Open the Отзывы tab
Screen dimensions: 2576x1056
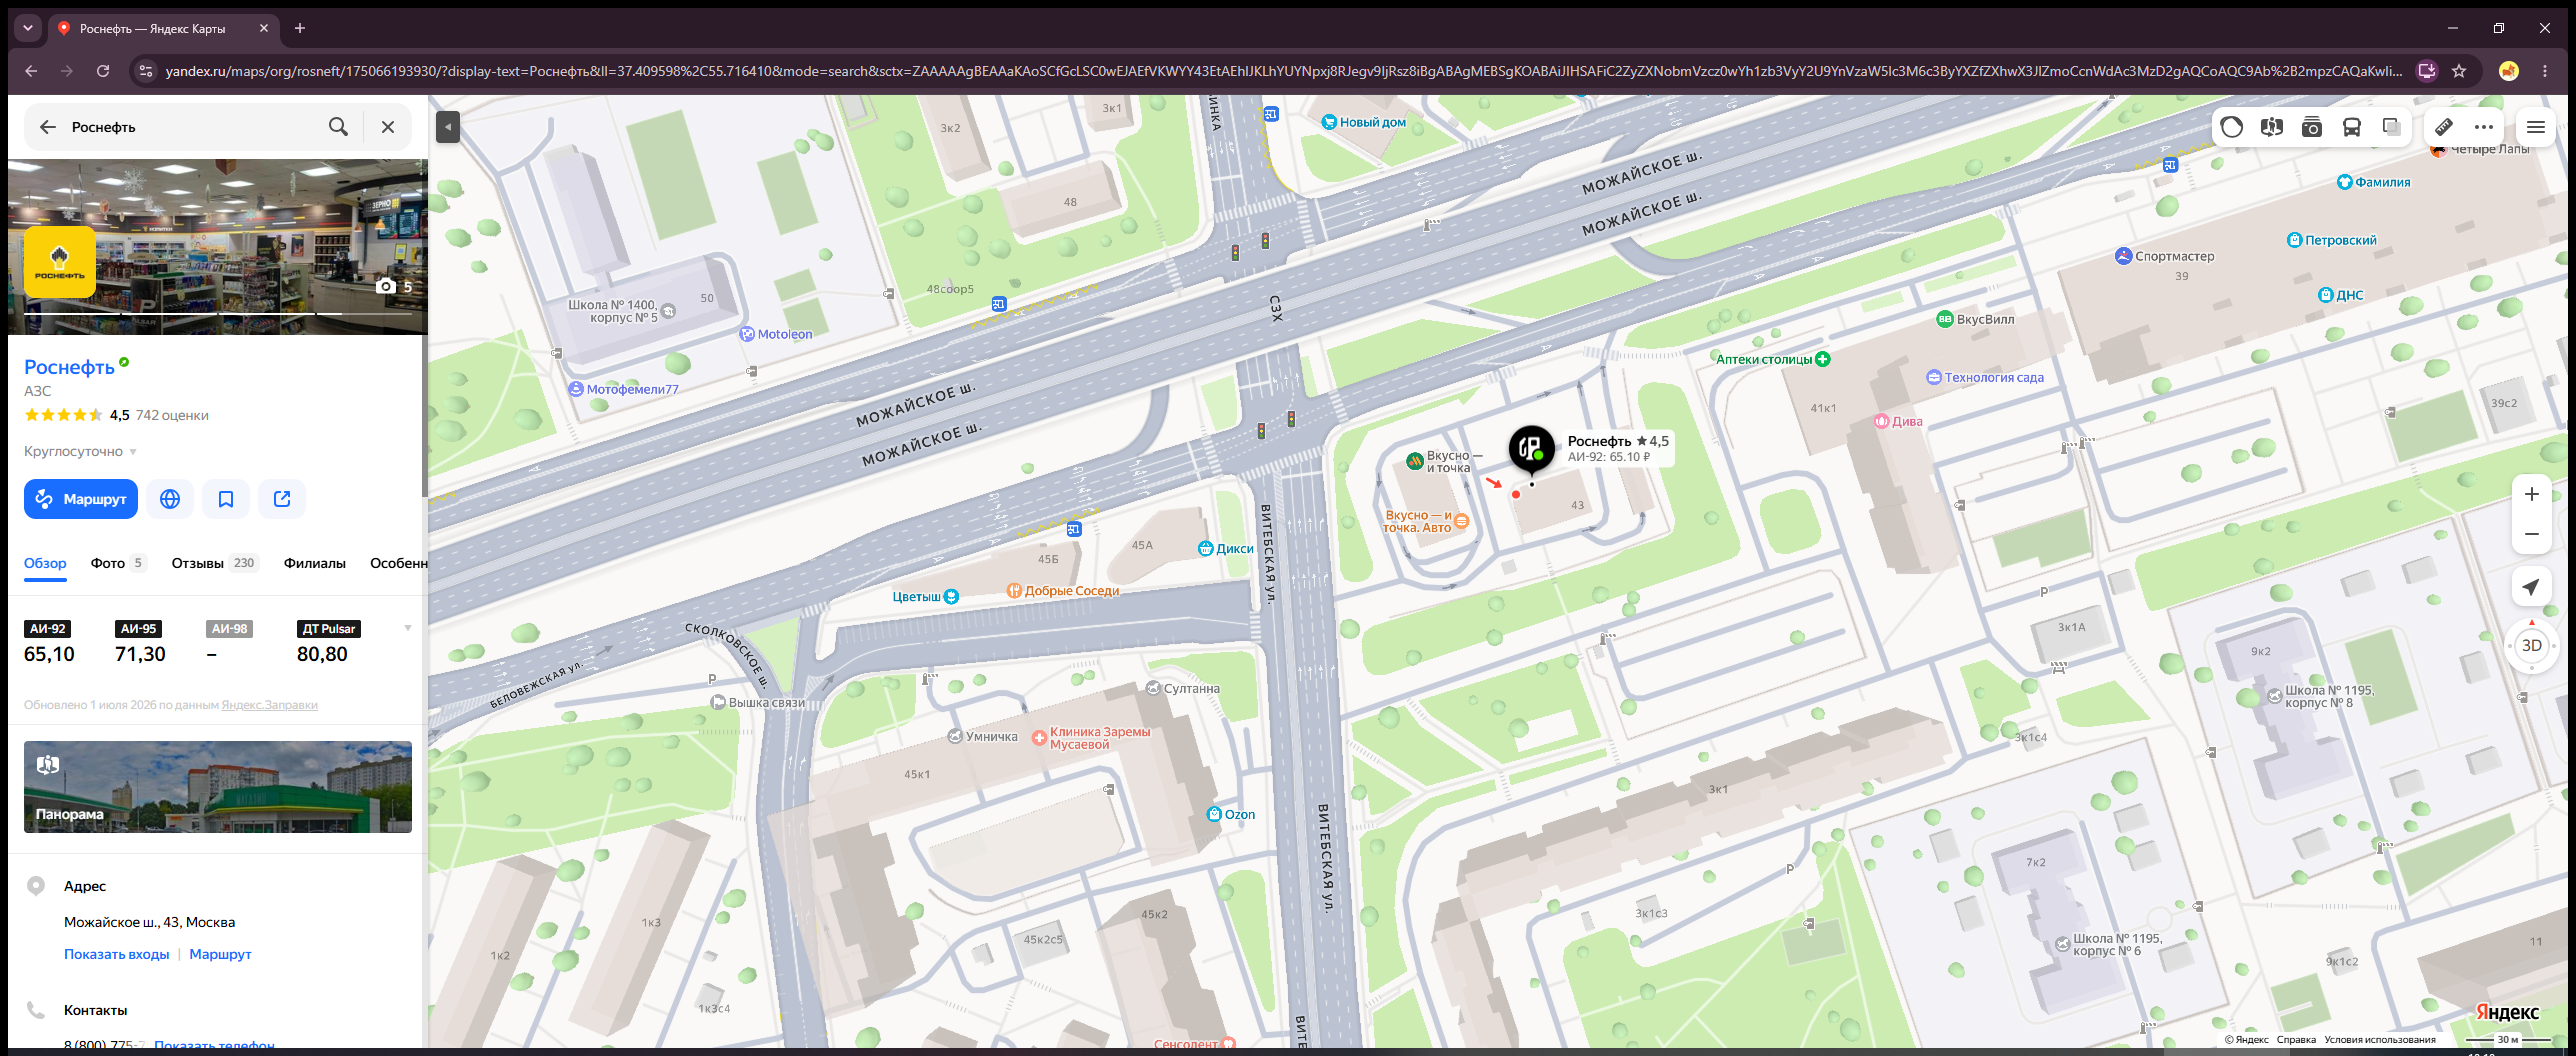pyautogui.click(x=215, y=563)
